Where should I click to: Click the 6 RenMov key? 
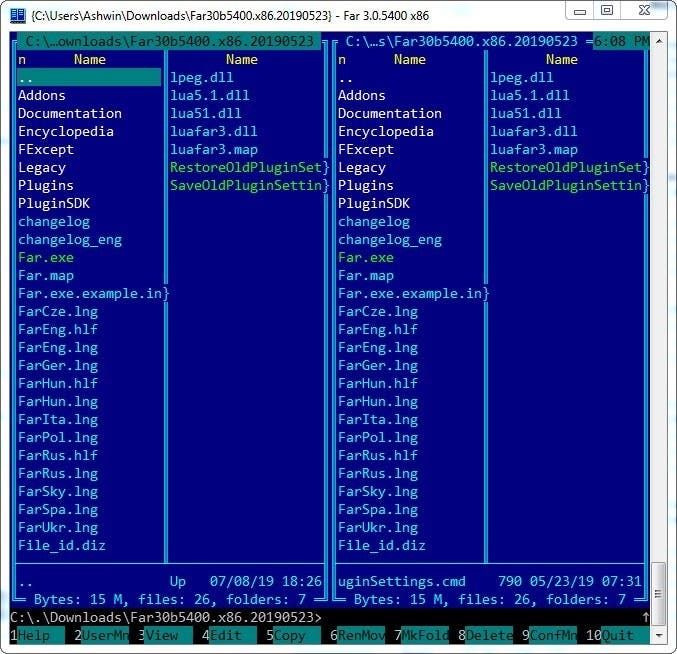[x=357, y=635]
